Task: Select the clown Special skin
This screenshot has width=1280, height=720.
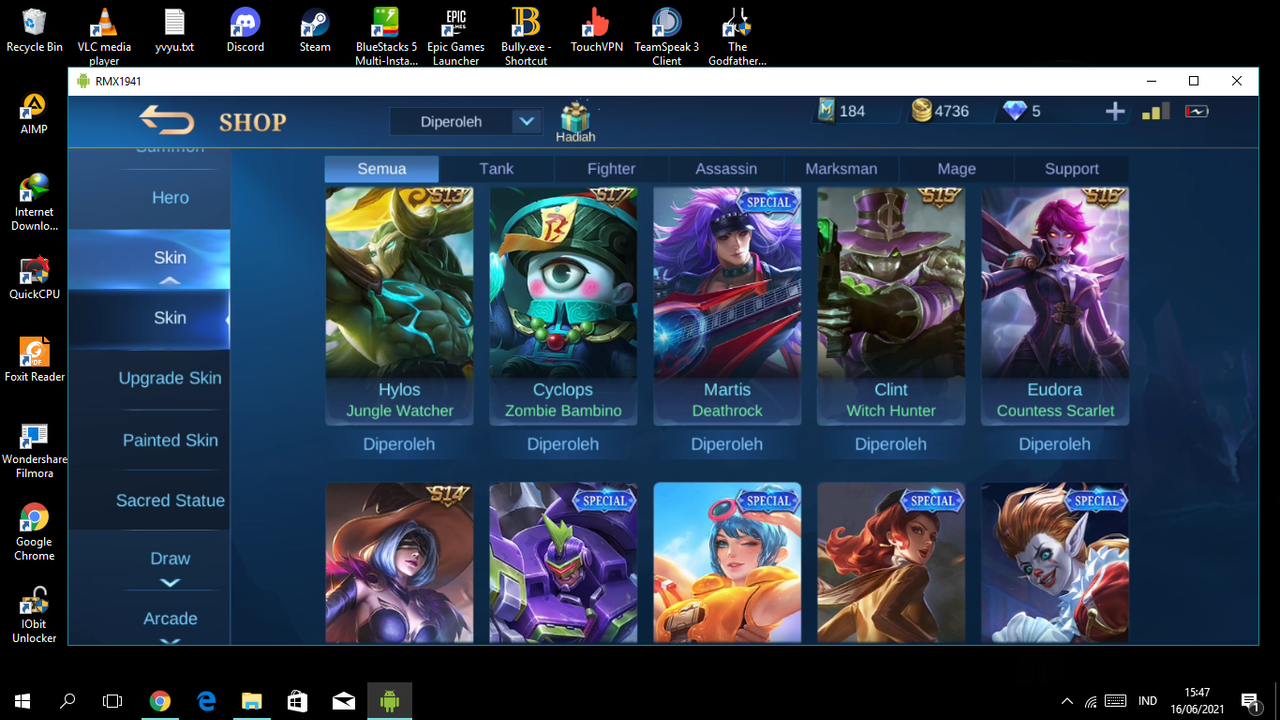Action: (x=1055, y=563)
